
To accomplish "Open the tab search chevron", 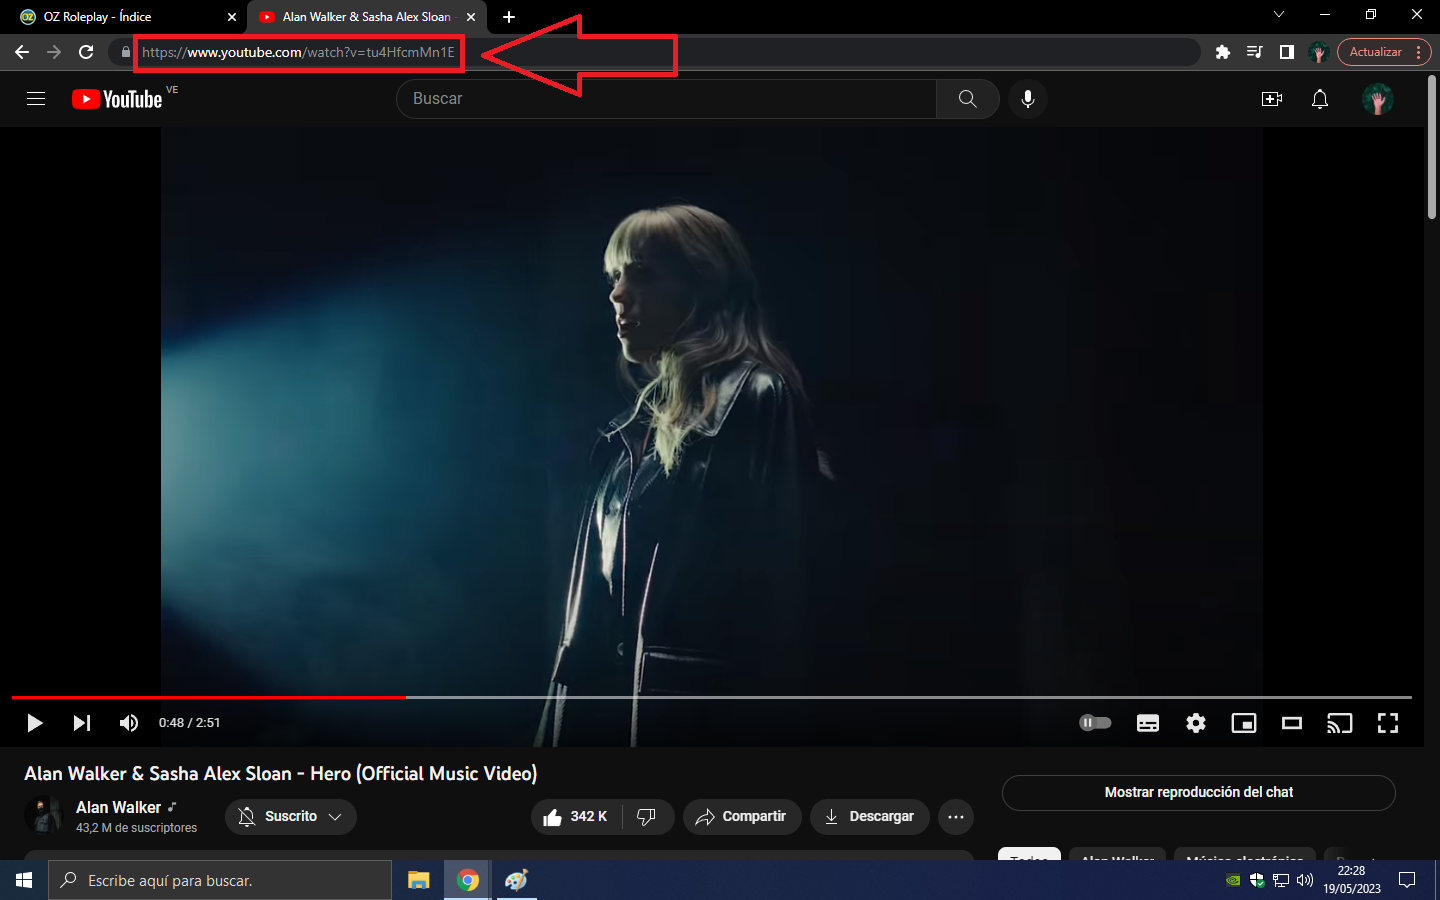I will pyautogui.click(x=1279, y=15).
